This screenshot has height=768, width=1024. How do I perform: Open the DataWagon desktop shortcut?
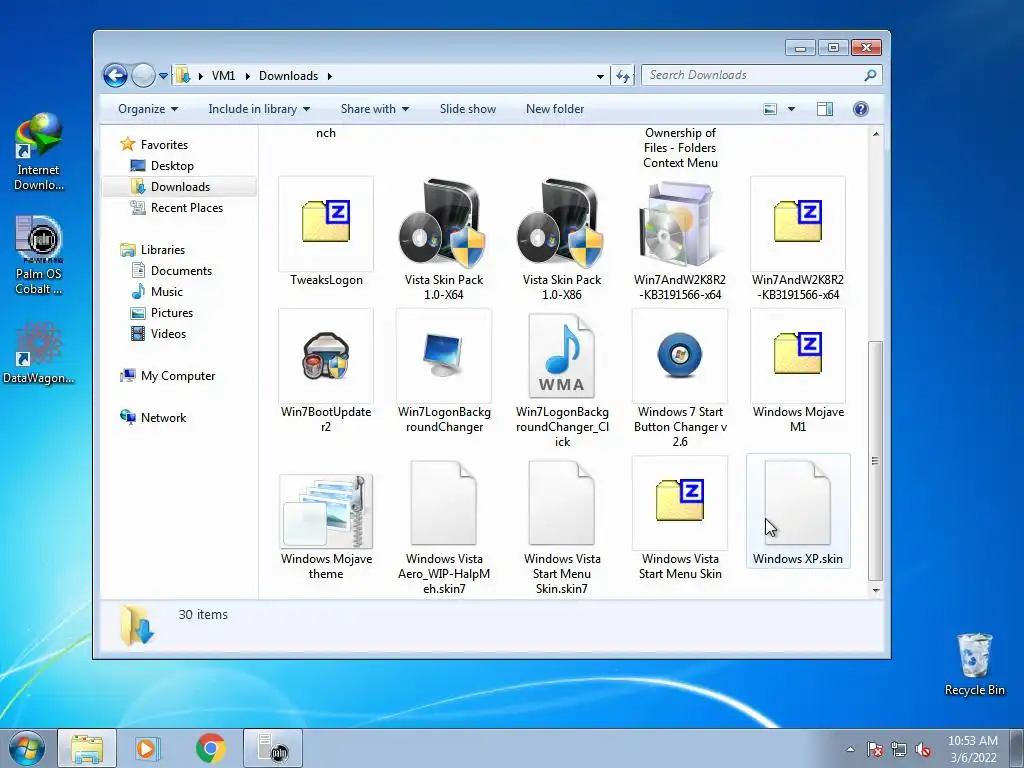coord(39,353)
